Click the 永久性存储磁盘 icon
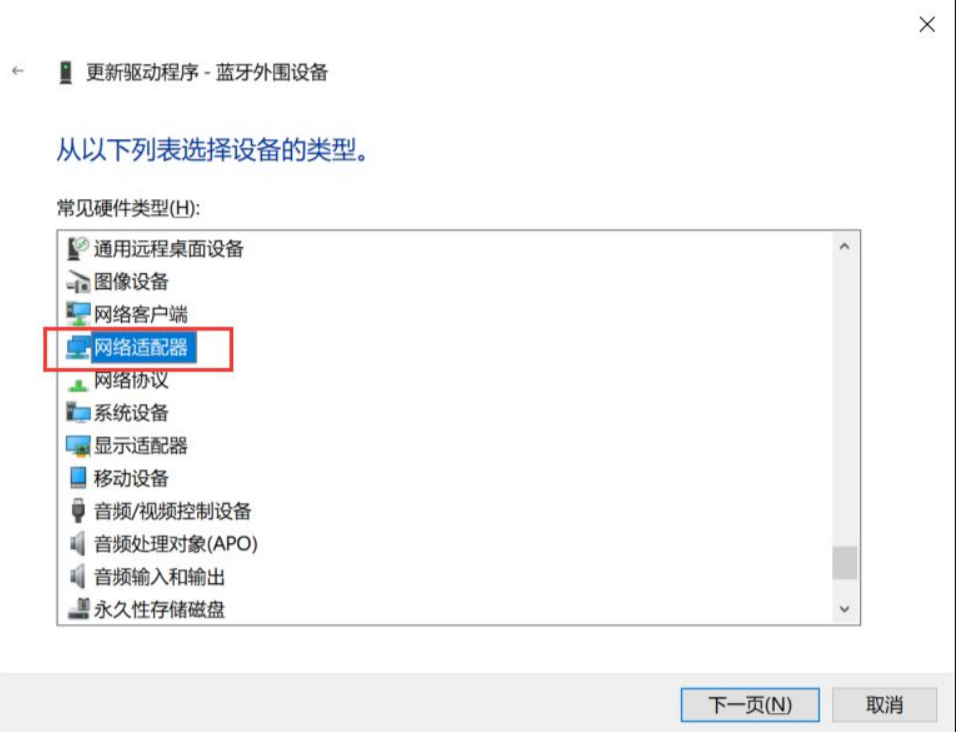This screenshot has width=956, height=732. pyautogui.click(x=78, y=609)
